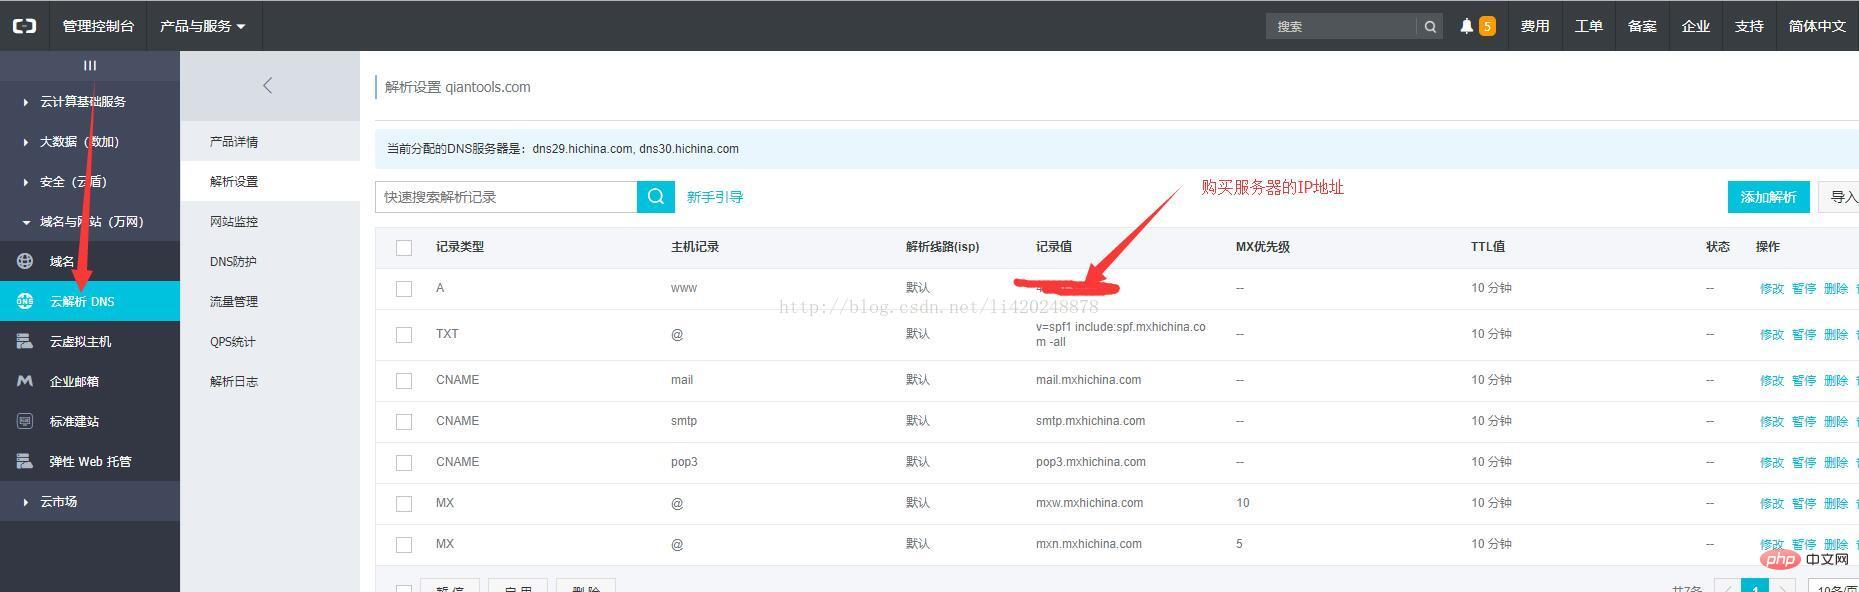The image size is (1859, 592).
Task: Check the A record www row checkbox
Action: pyautogui.click(x=404, y=288)
